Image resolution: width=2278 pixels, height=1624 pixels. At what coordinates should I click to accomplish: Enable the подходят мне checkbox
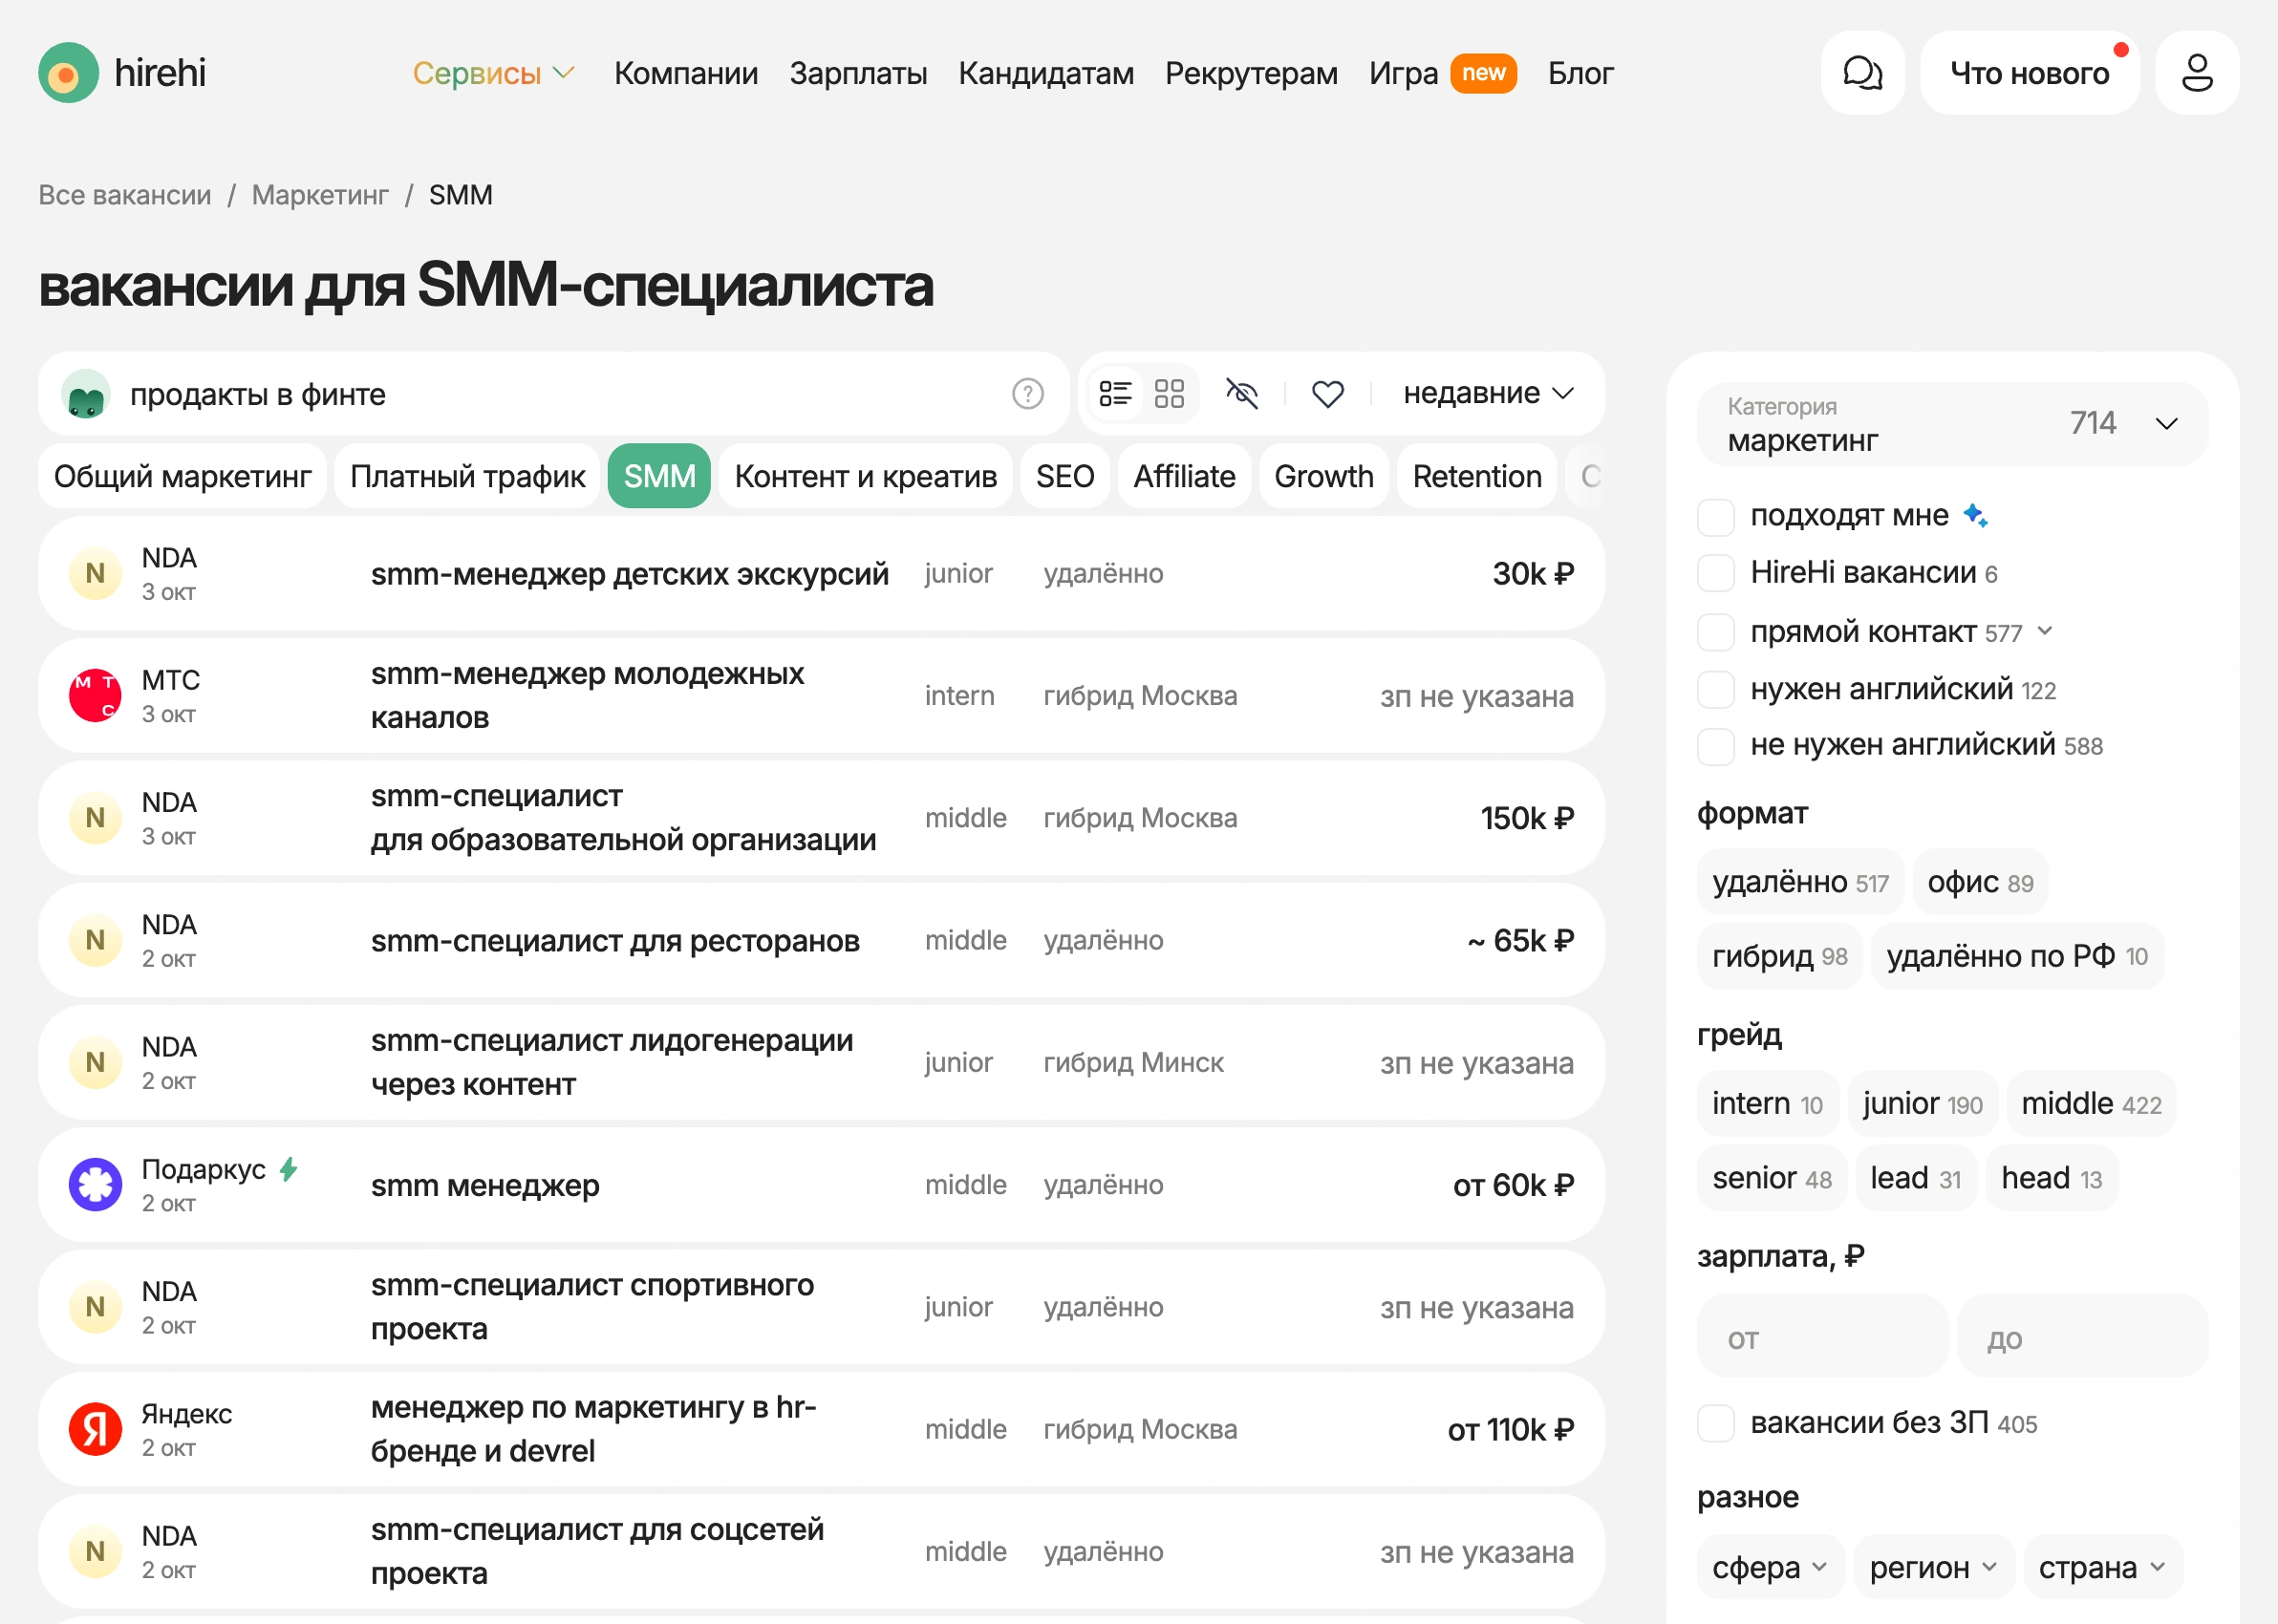(1715, 517)
